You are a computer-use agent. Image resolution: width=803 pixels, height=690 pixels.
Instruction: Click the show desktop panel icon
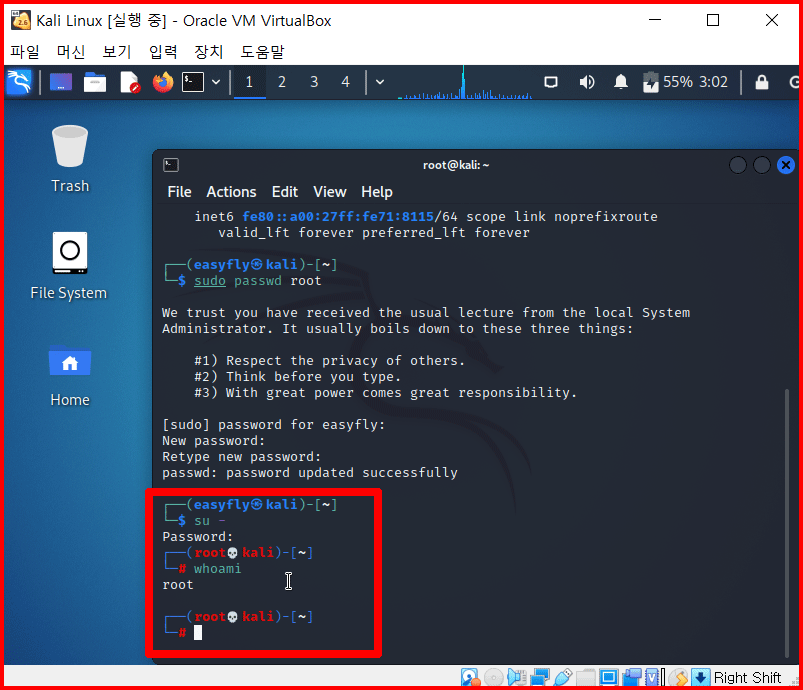click(60, 82)
